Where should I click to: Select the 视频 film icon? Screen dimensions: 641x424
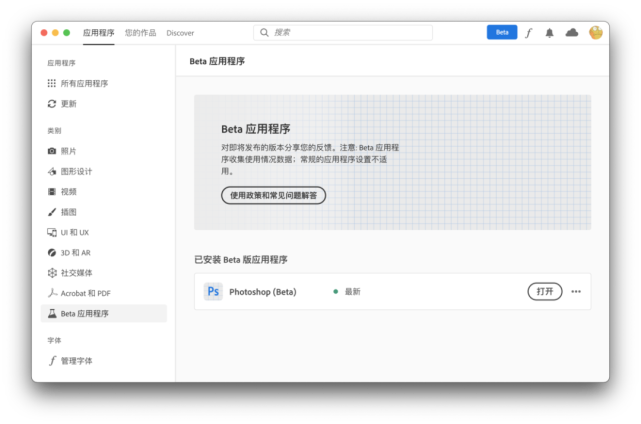tap(52, 191)
